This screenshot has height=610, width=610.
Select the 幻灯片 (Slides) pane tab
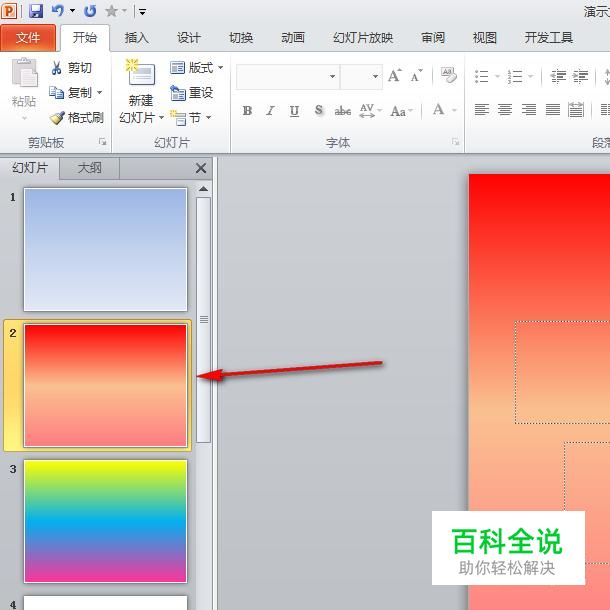30,168
